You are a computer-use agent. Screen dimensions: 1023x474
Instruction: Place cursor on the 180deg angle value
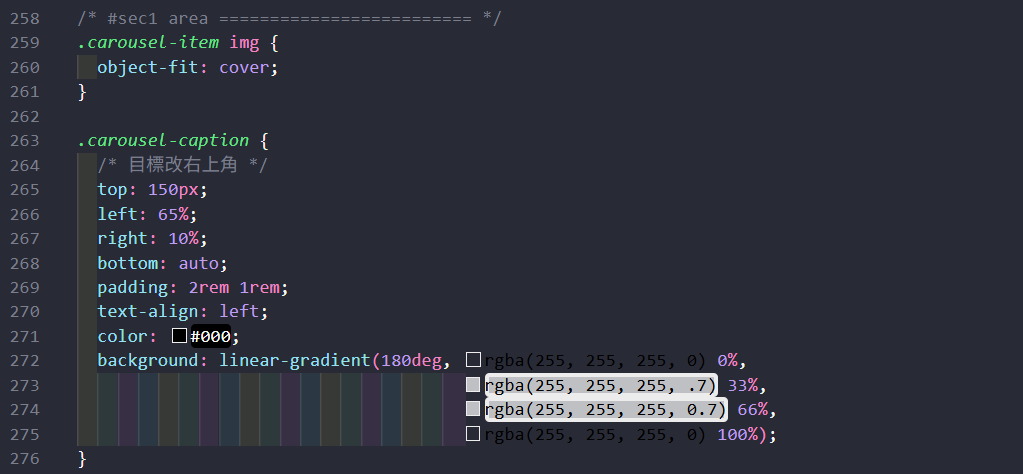click(x=410, y=360)
